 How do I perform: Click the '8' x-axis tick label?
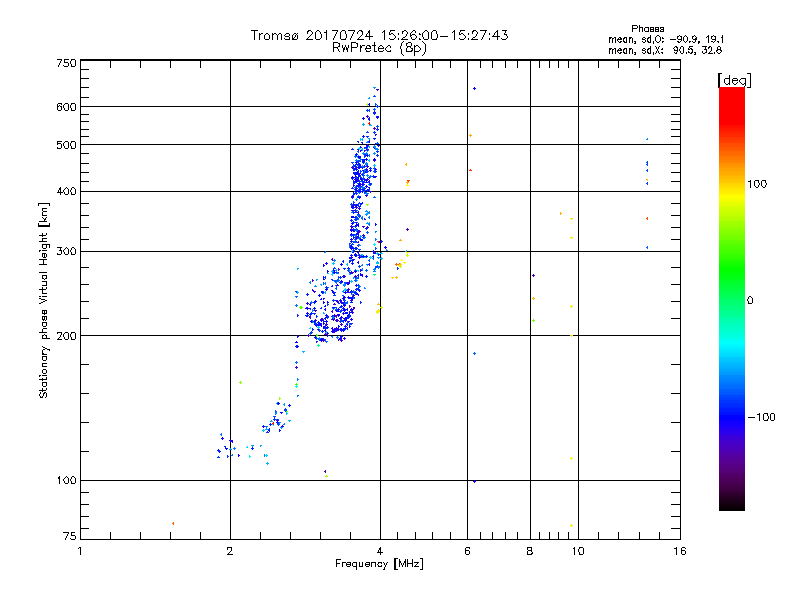tap(530, 551)
